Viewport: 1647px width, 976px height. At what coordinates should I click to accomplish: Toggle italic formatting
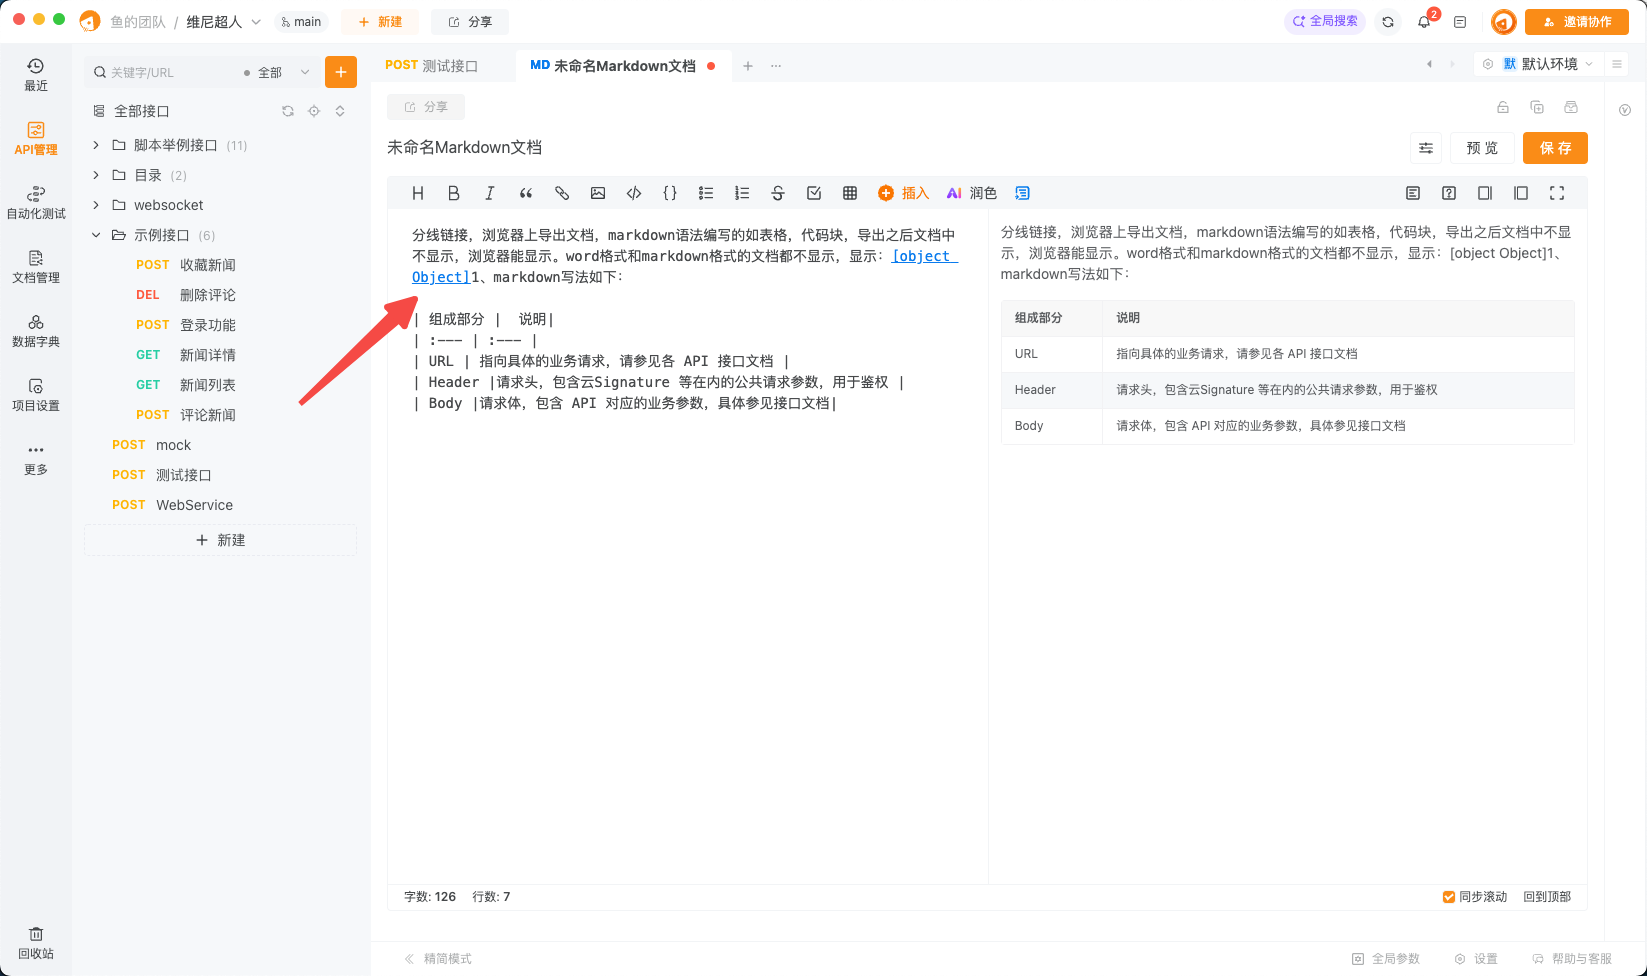489,192
